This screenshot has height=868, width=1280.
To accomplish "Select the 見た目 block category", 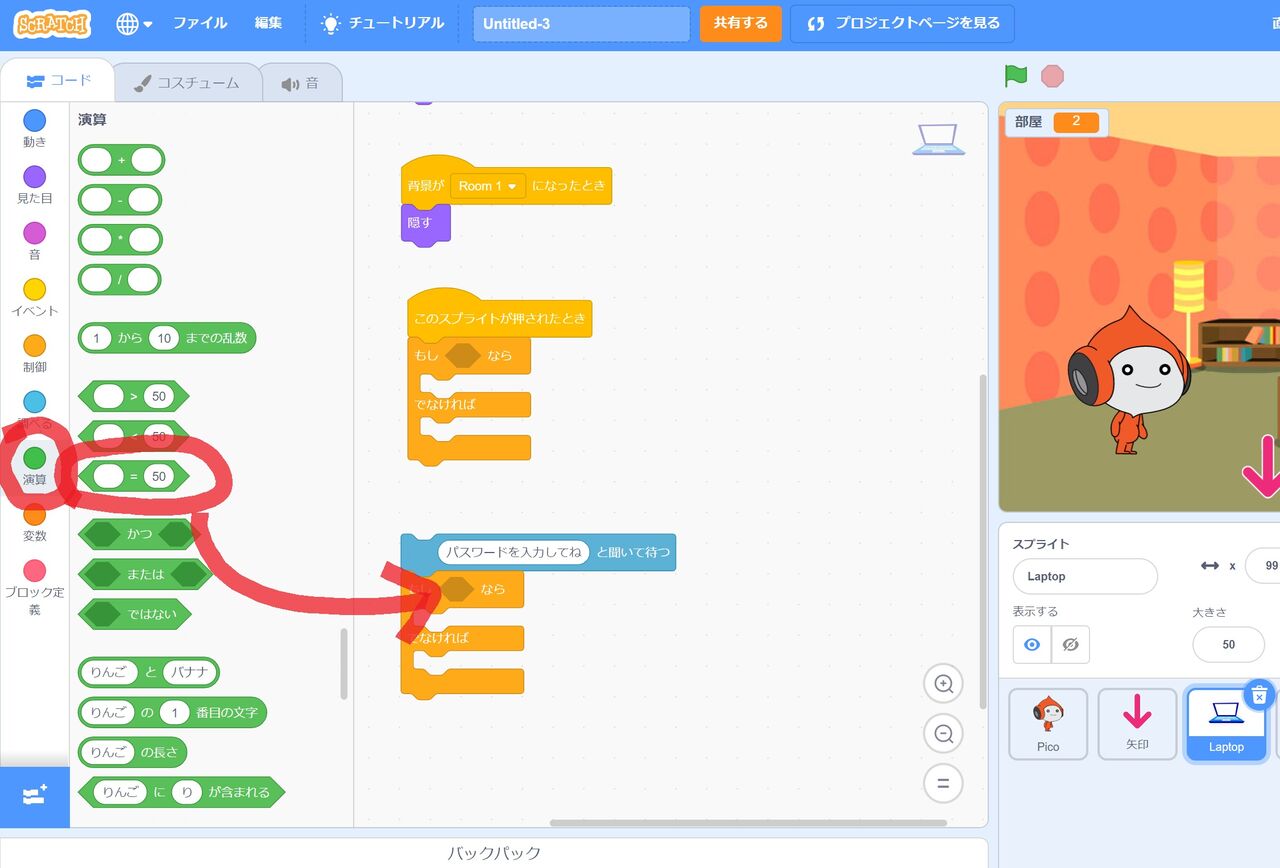I will (x=35, y=185).
